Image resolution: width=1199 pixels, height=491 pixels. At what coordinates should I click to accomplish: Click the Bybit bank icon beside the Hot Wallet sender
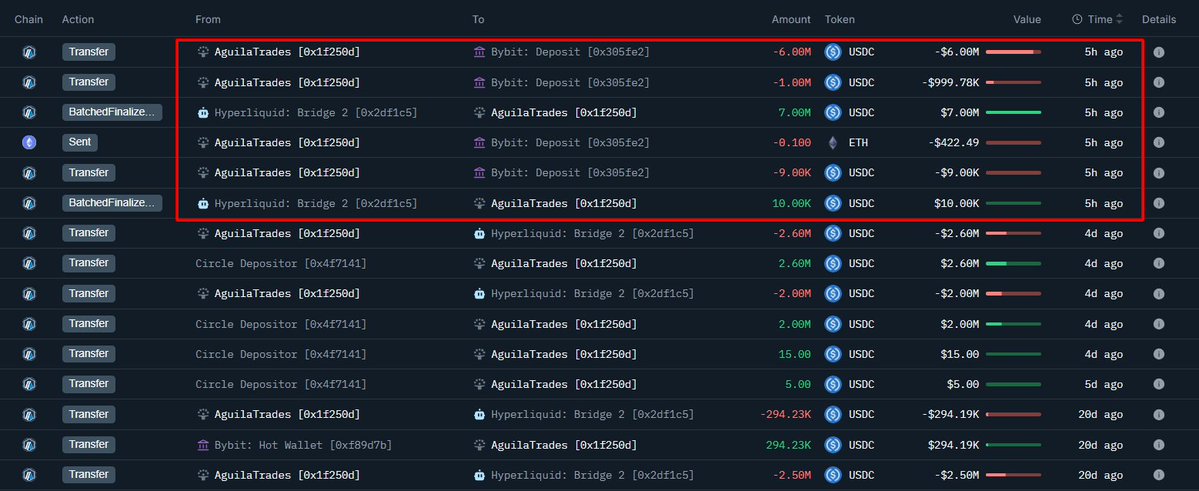pos(203,444)
